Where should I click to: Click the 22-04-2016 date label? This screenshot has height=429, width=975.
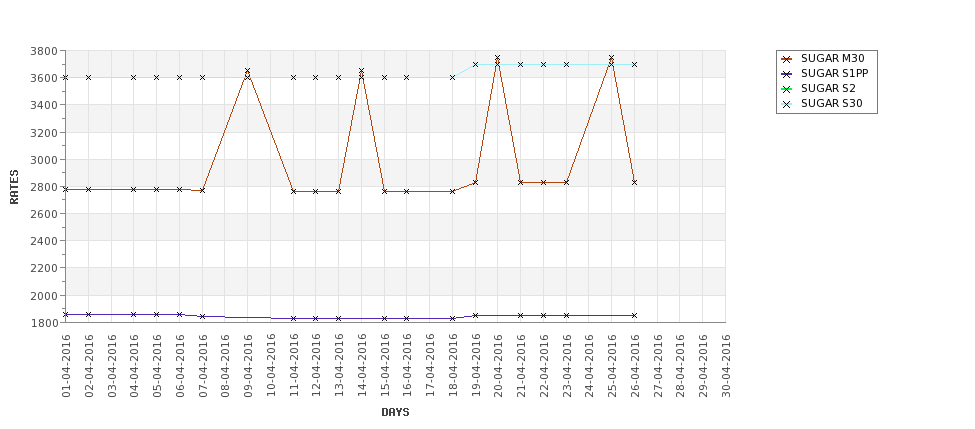(x=543, y=366)
